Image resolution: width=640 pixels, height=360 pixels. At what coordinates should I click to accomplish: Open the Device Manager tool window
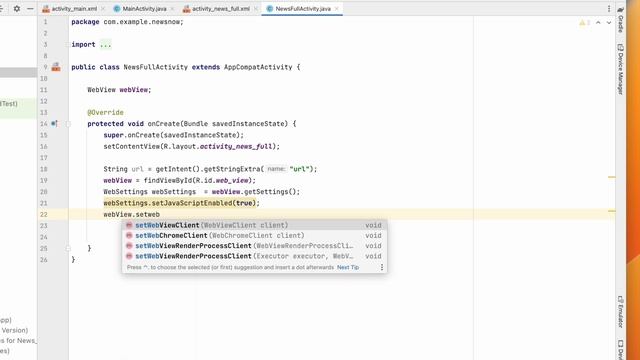point(620,69)
